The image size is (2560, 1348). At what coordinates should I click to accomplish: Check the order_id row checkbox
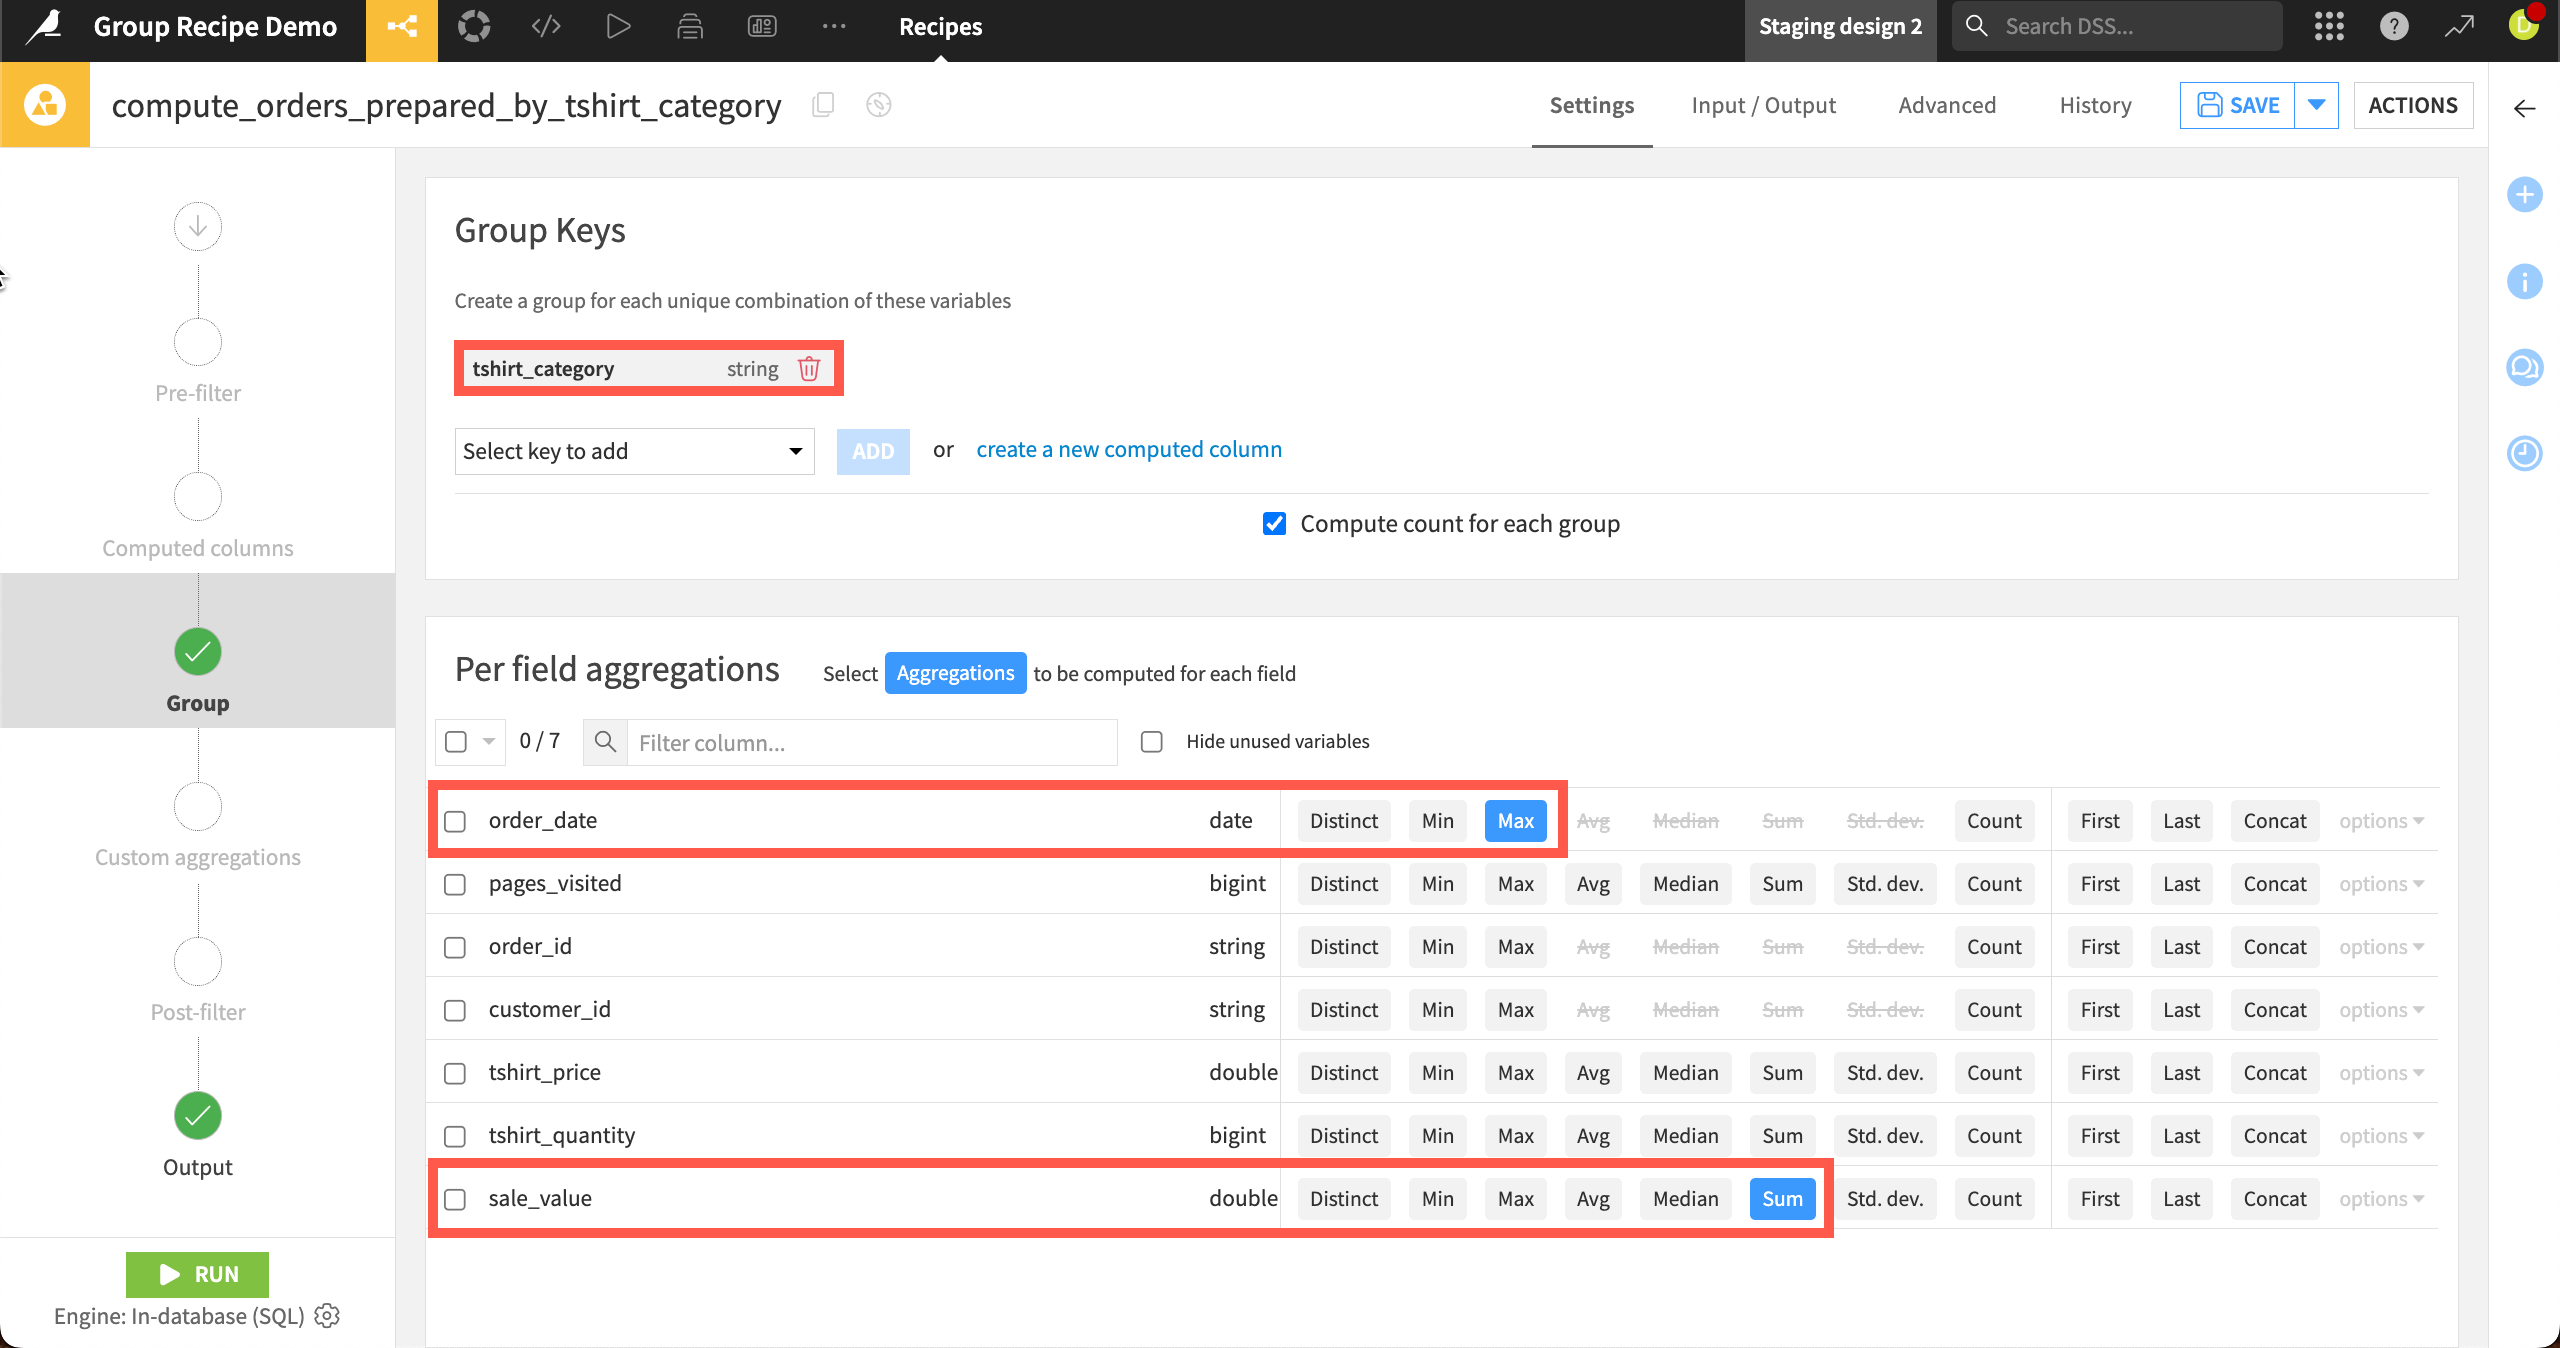tap(455, 947)
